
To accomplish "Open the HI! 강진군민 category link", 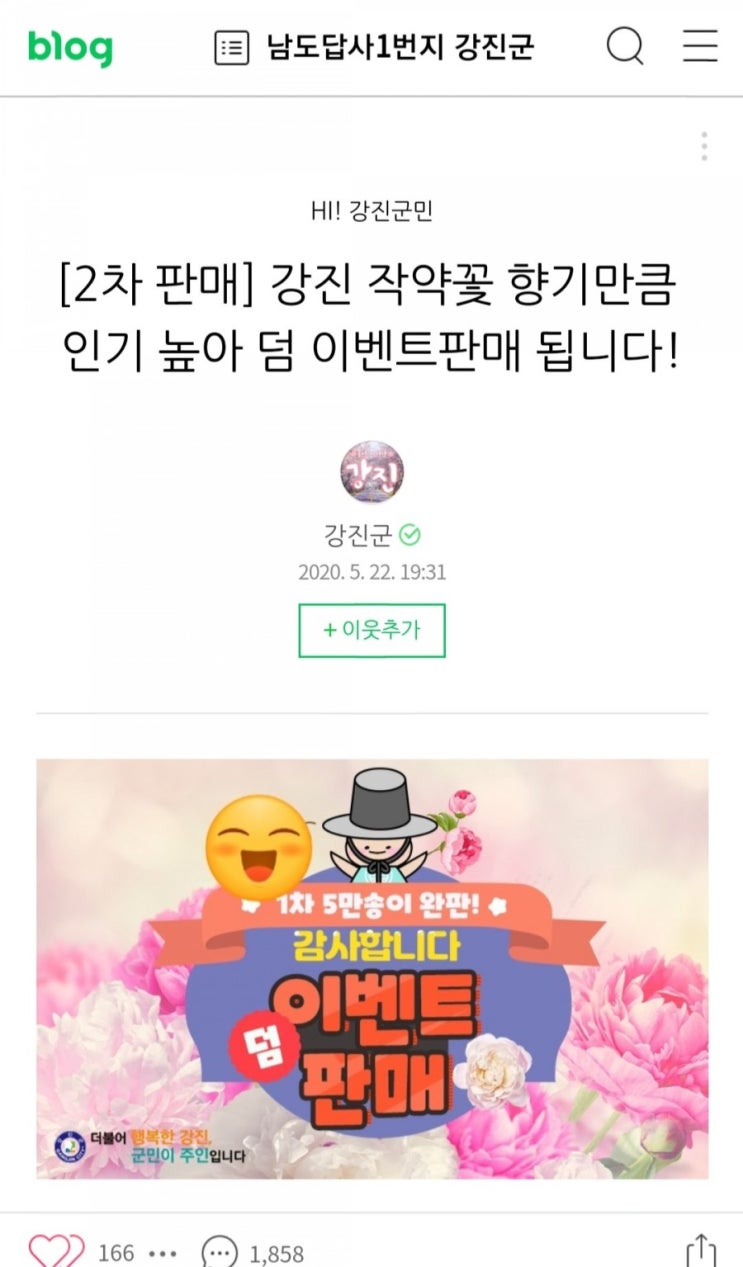I will tap(372, 211).
